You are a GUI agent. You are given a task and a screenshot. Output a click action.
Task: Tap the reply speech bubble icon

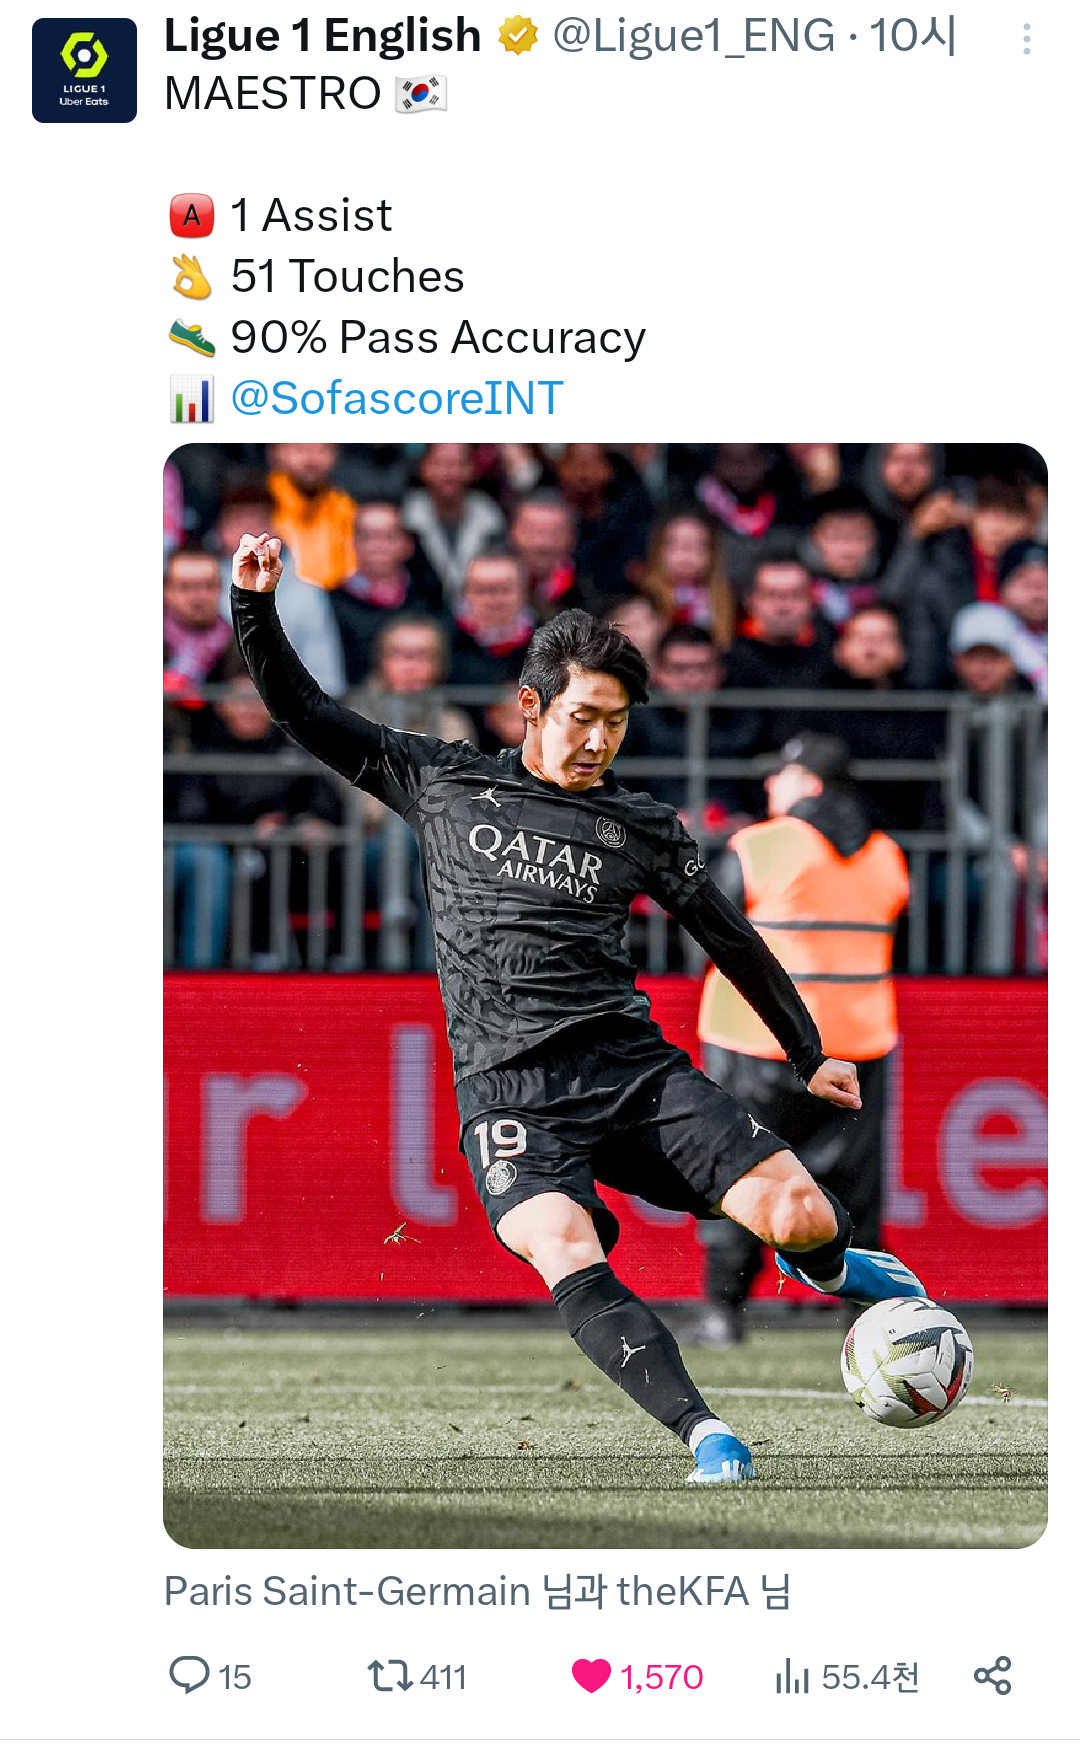tap(189, 1675)
